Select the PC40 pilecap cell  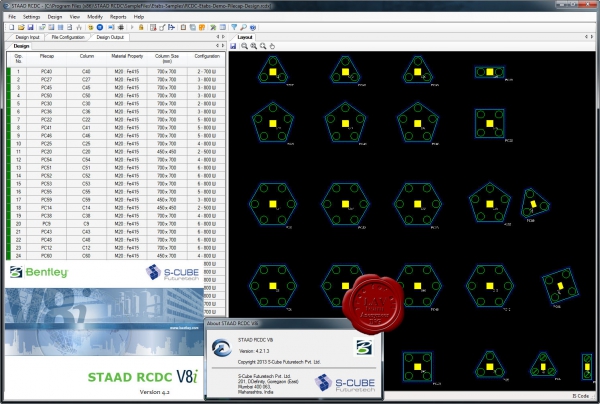pyautogui.click(x=46, y=72)
